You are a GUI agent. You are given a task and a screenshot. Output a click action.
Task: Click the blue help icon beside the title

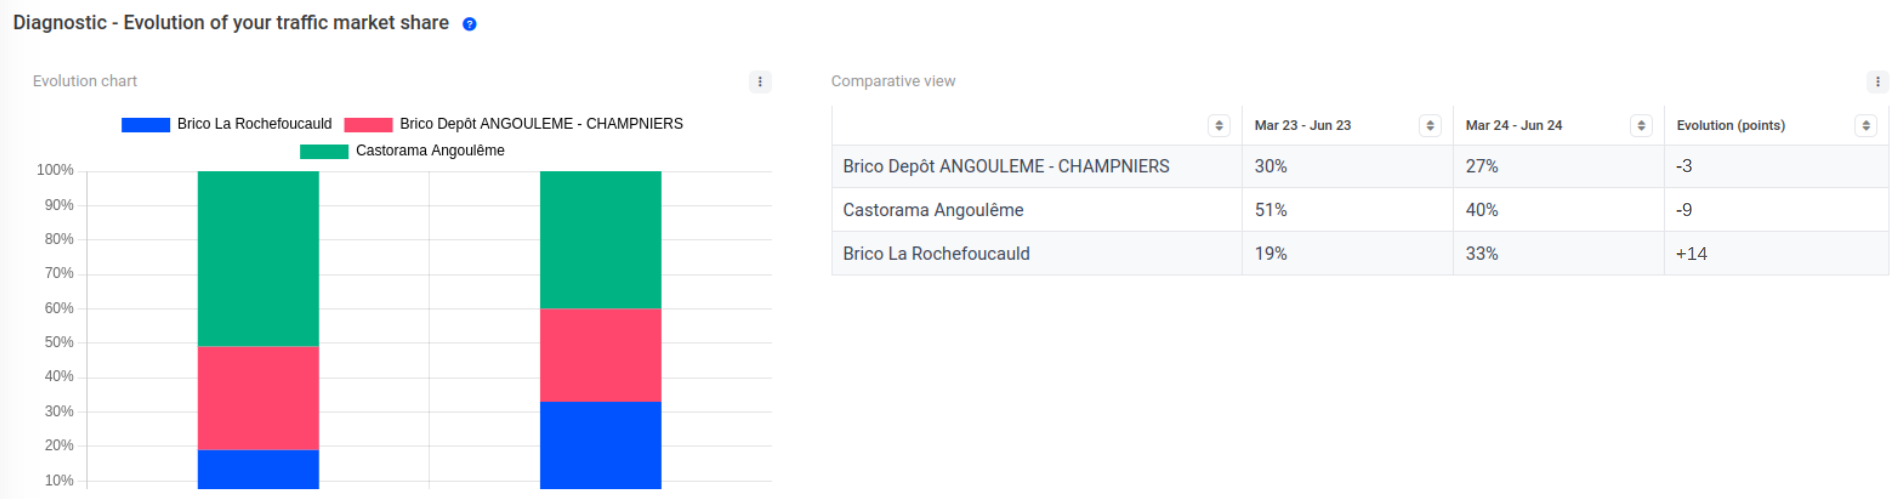469,24
